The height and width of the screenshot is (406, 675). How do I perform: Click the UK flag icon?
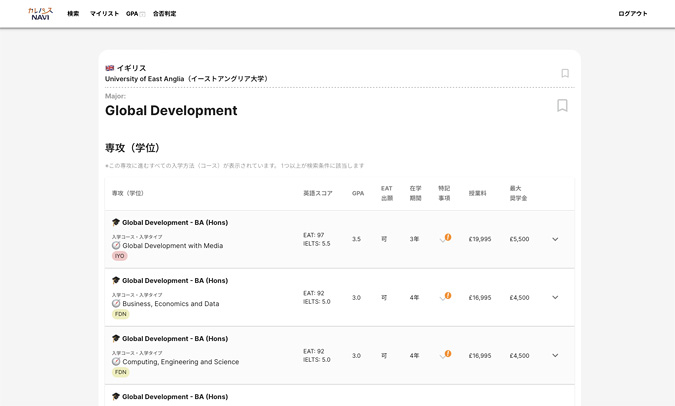coord(110,68)
